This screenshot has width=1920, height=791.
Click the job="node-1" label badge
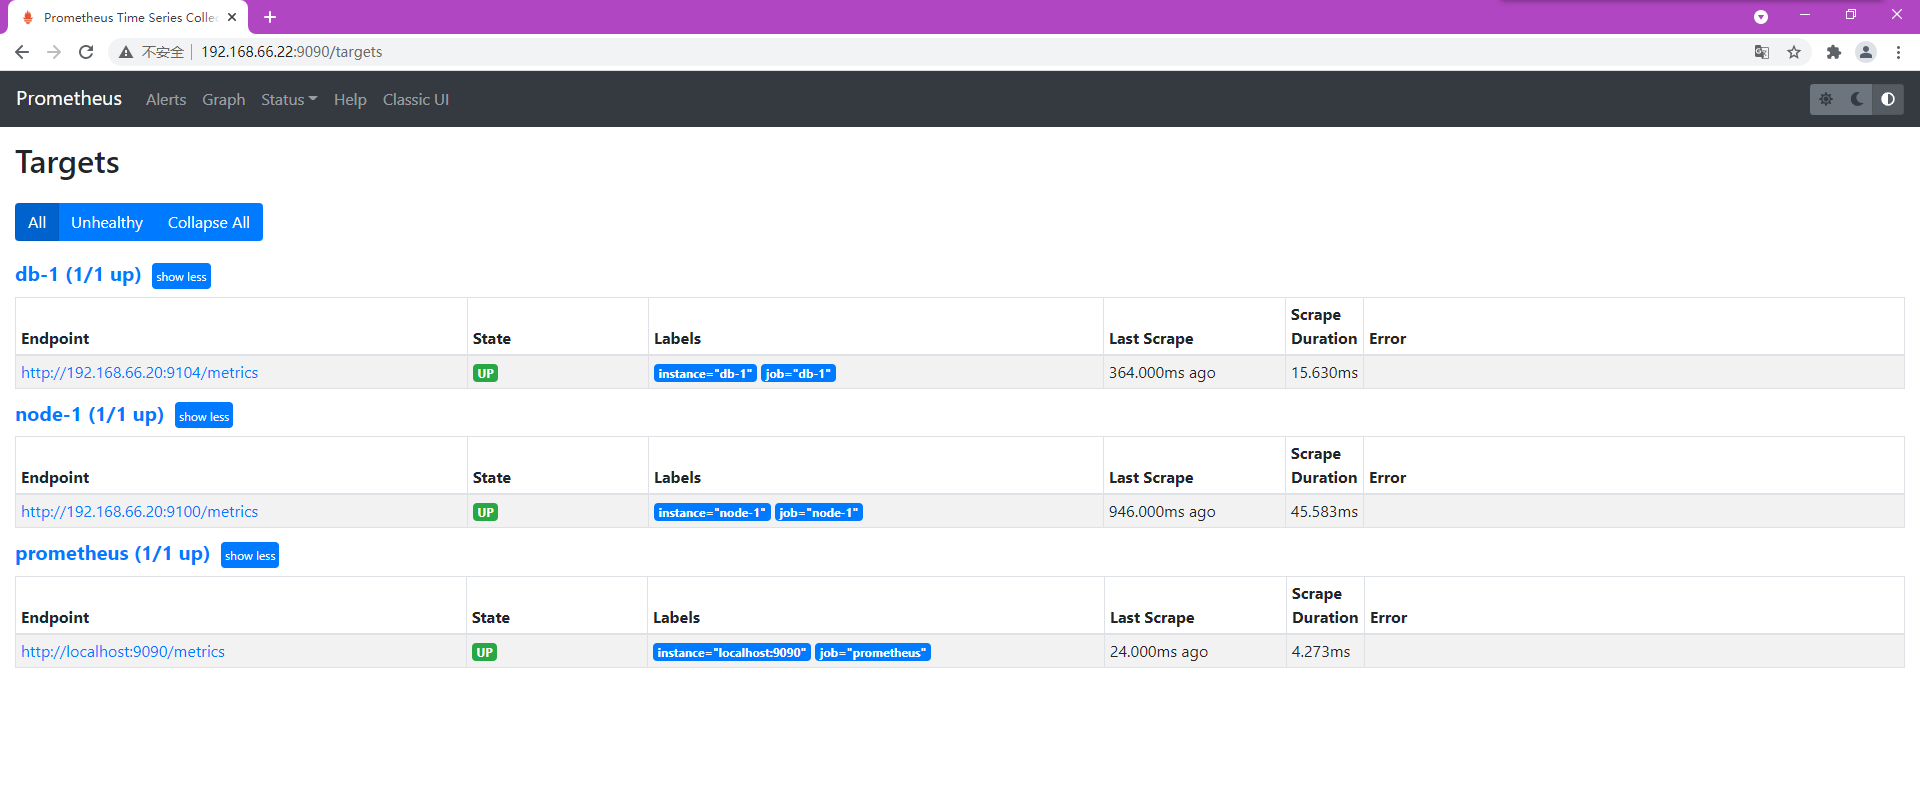pyautogui.click(x=819, y=512)
